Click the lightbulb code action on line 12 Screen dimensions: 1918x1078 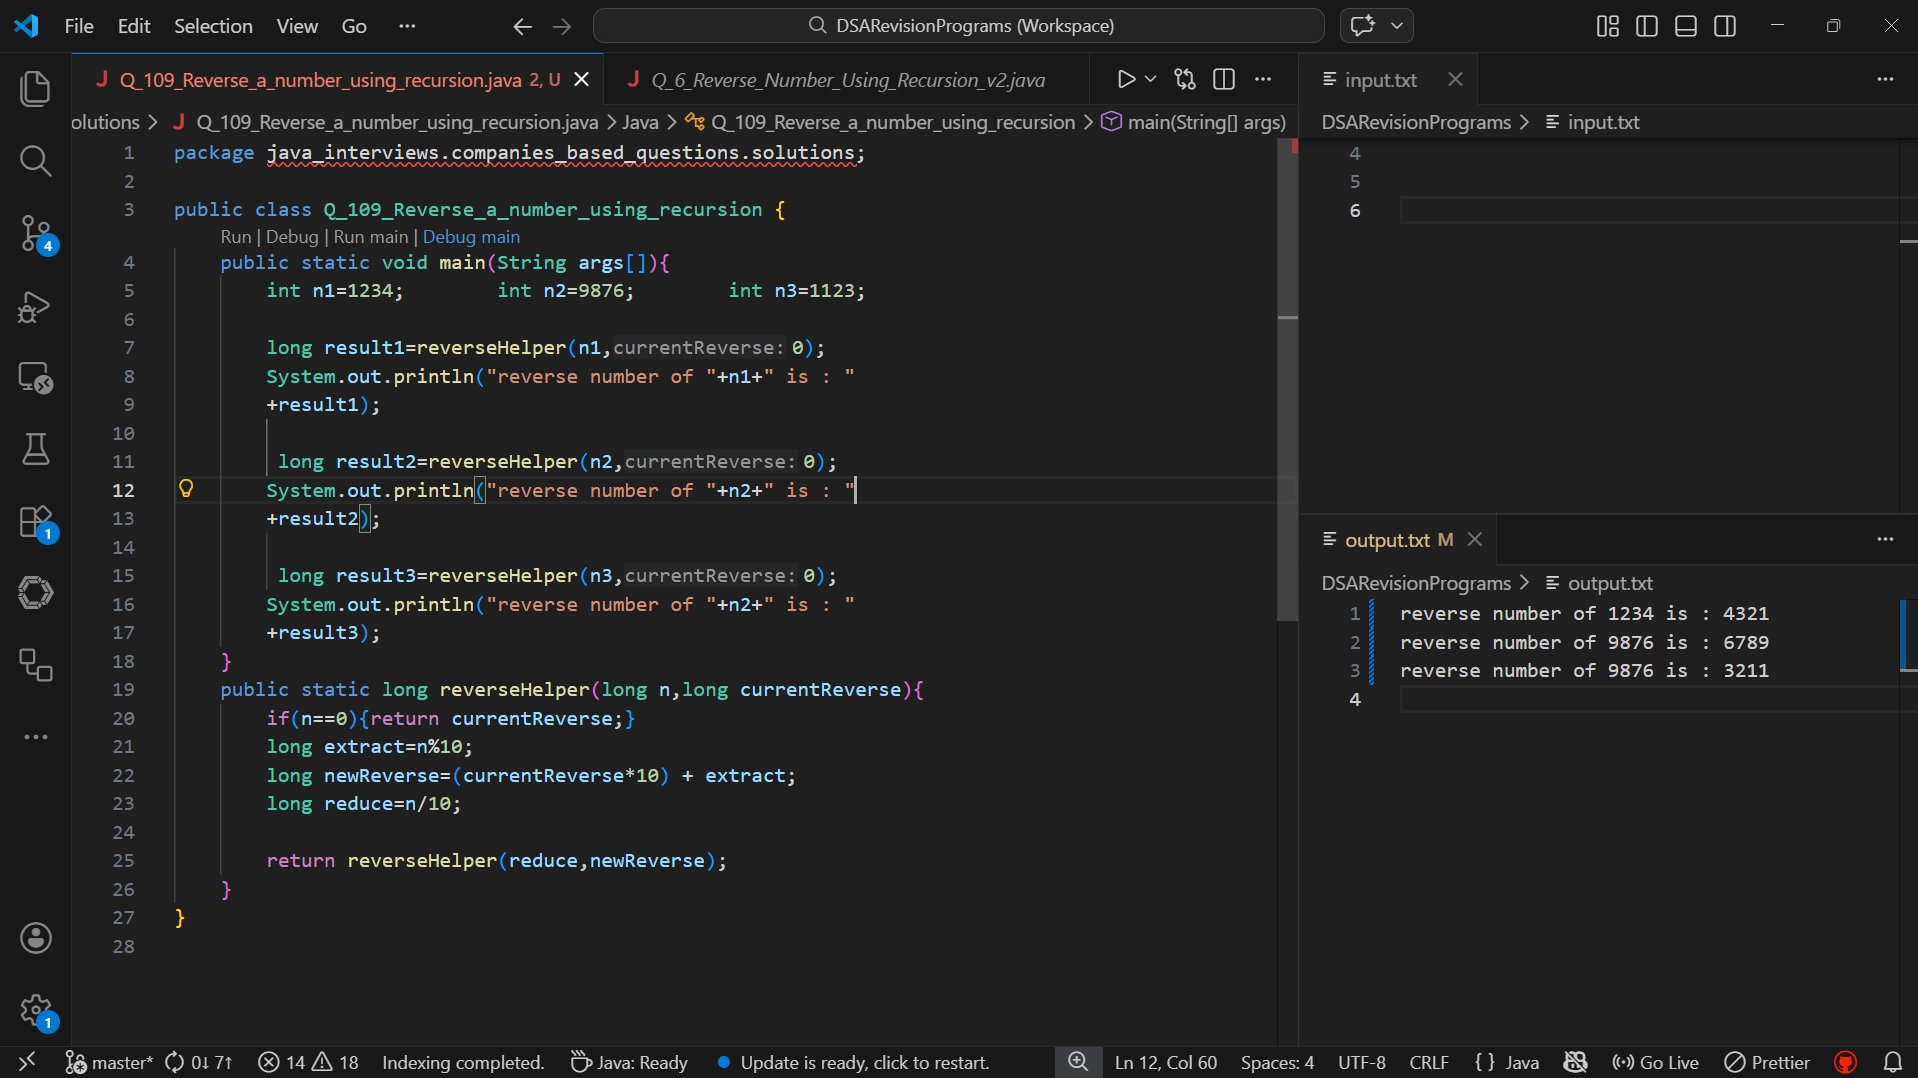click(x=186, y=489)
